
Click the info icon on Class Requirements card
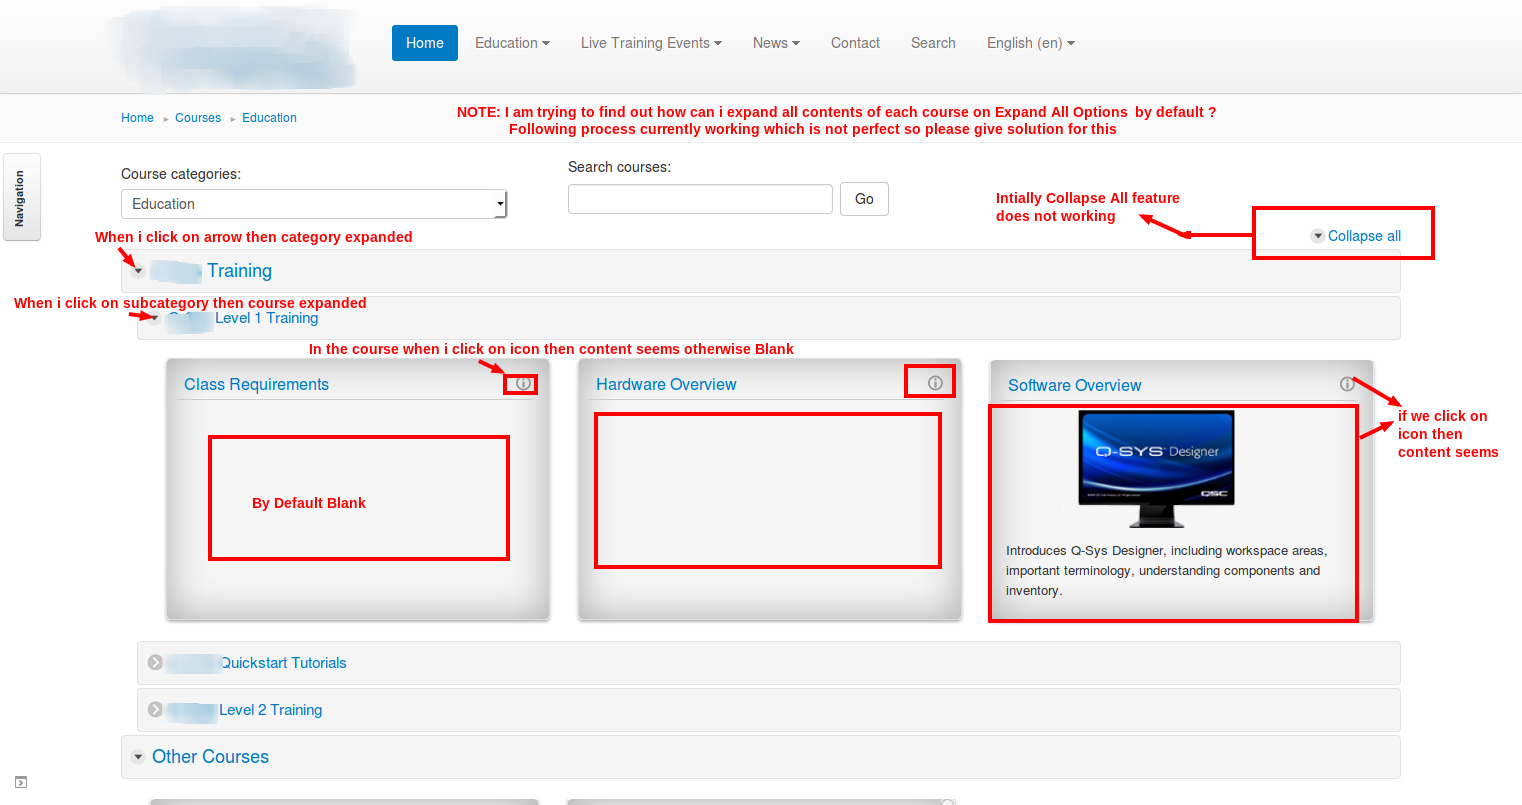[x=523, y=384]
